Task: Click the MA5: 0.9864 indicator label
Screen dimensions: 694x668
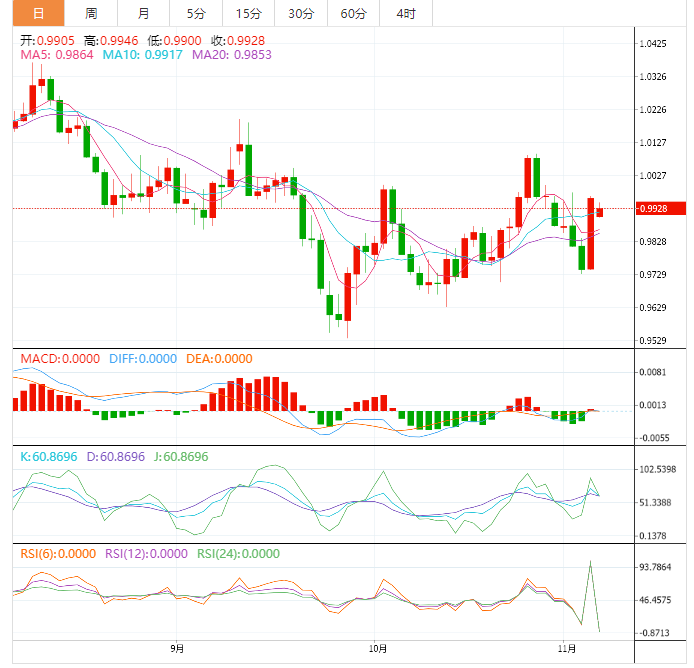Action: 57,55
